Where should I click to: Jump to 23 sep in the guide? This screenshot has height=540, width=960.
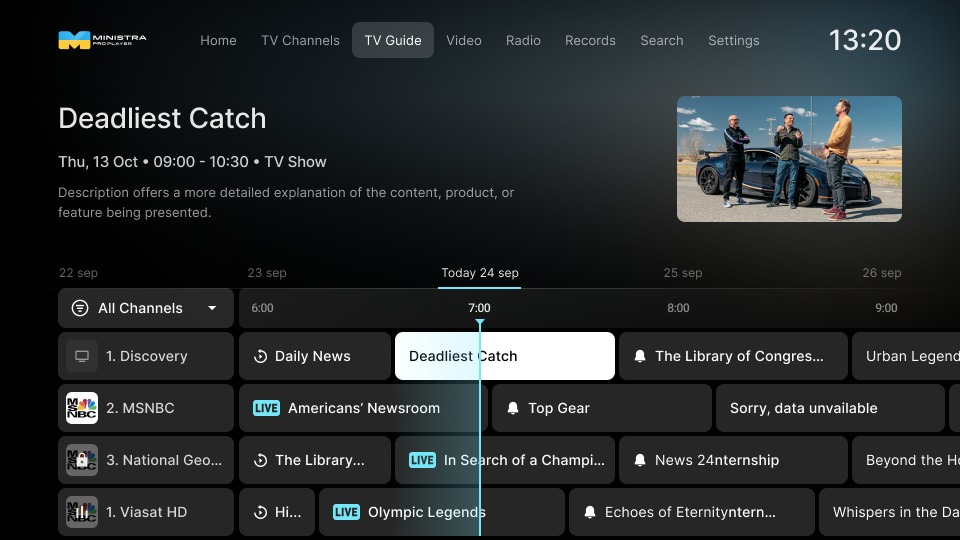pos(267,273)
